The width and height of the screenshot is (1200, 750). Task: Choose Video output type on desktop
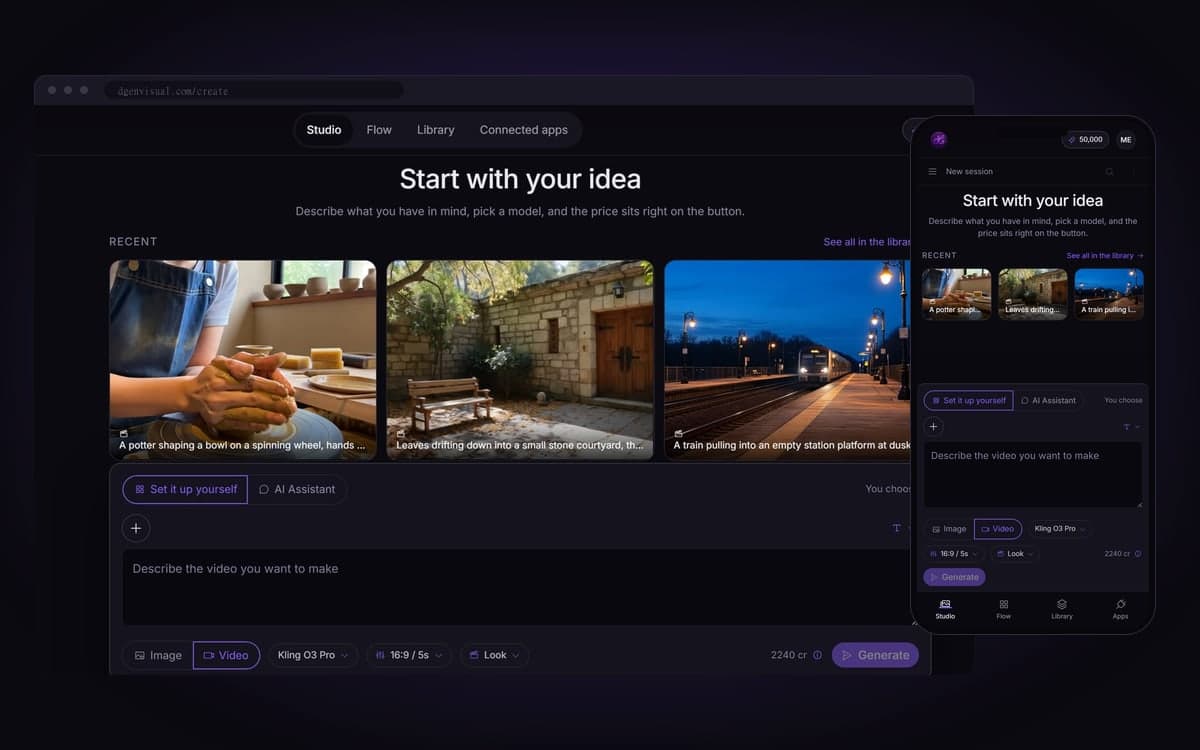[x=226, y=655]
